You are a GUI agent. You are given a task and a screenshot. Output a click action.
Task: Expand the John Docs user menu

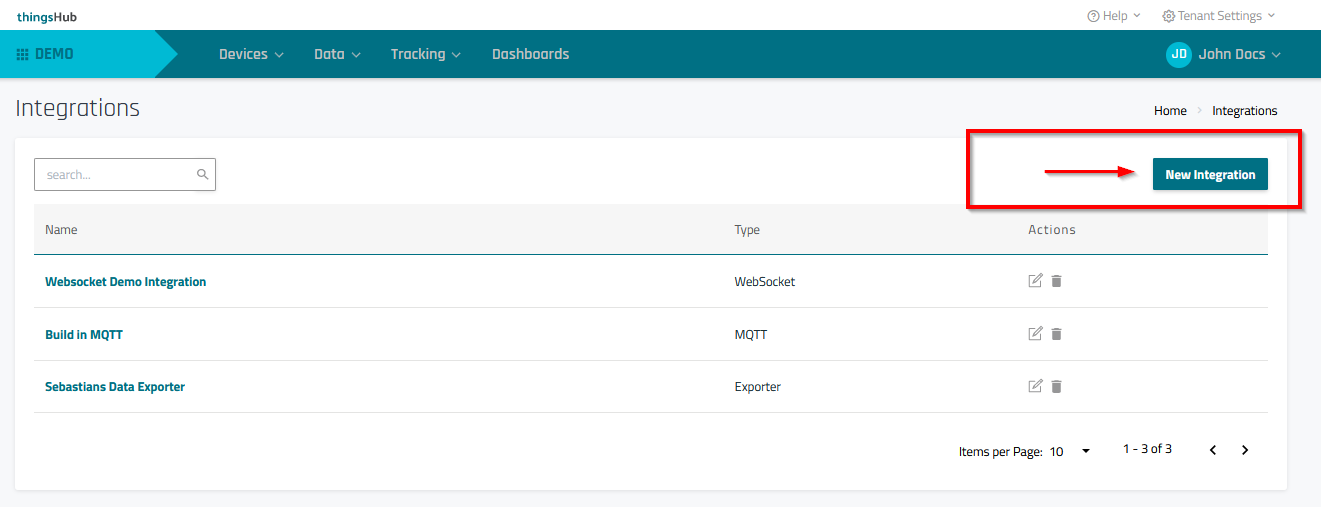tap(1224, 54)
